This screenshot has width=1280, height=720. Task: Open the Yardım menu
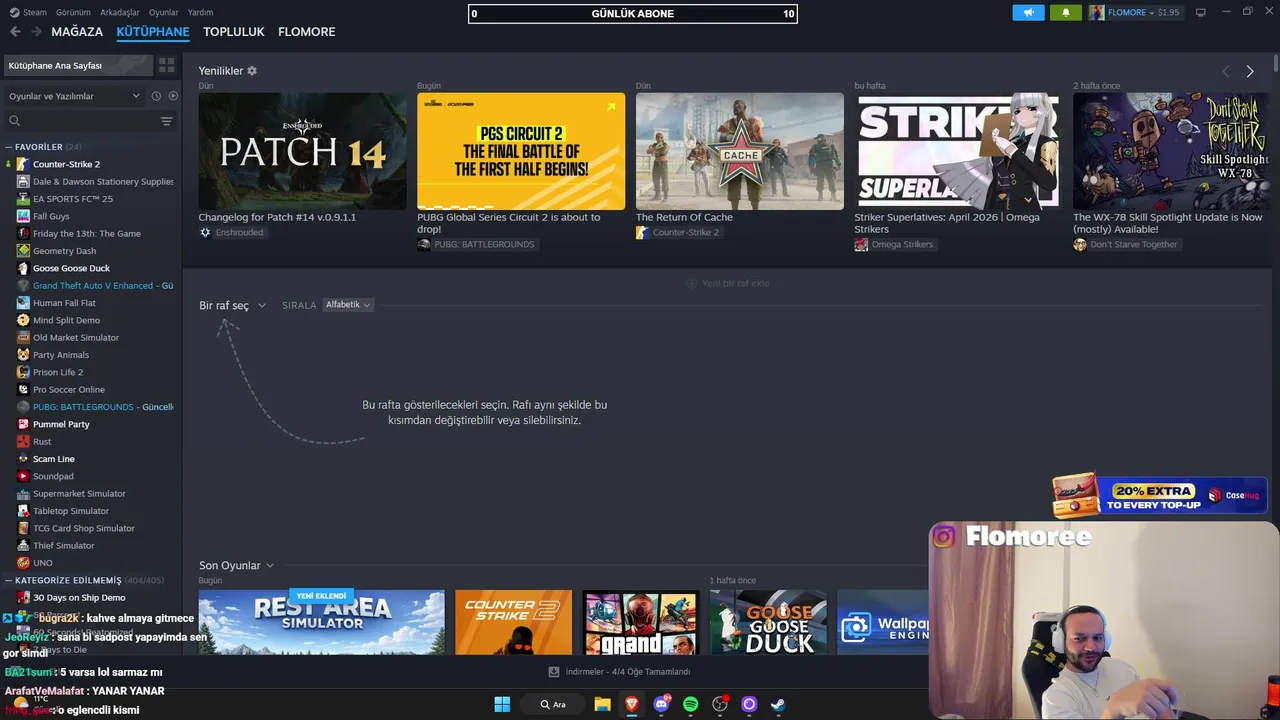pyautogui.click(x=201, y=12)
